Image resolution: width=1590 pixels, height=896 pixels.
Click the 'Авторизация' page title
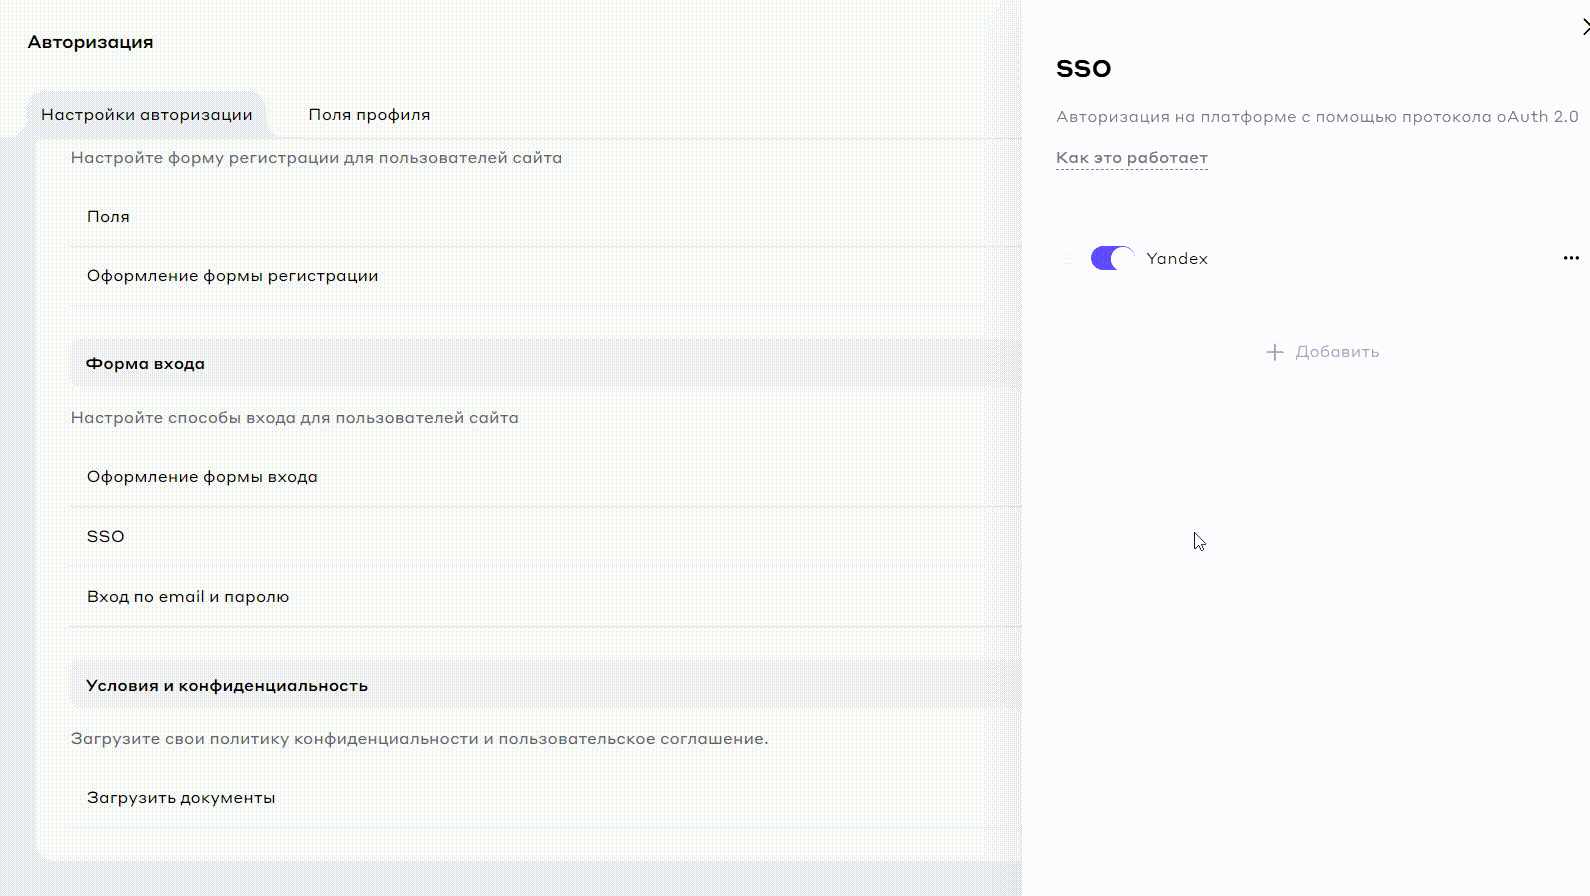(x=90, y=42)
